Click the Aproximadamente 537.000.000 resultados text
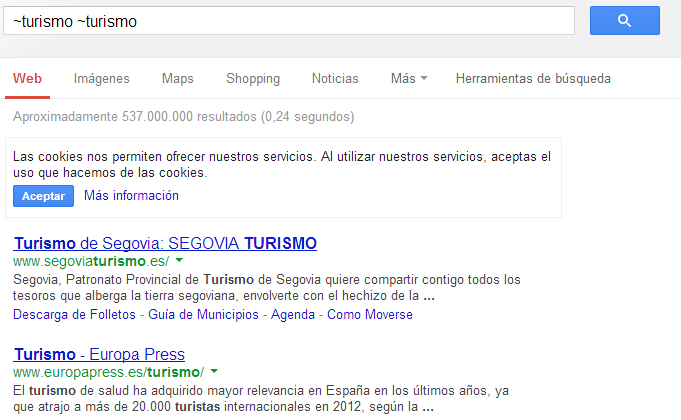The height and width of the screenshot is (420, 681). click(184, 117)
